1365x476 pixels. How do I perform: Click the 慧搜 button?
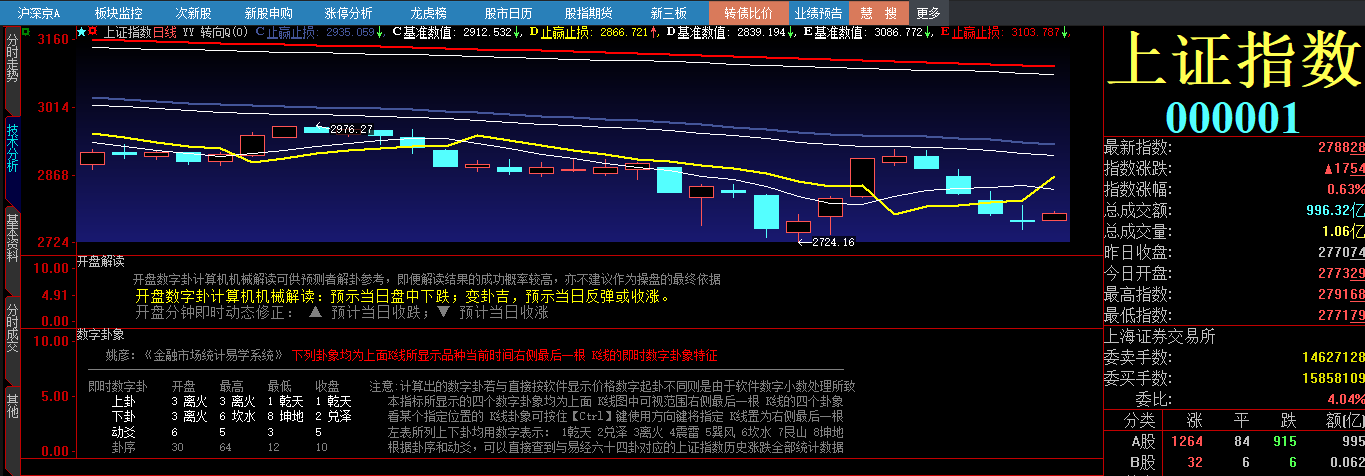879,13
